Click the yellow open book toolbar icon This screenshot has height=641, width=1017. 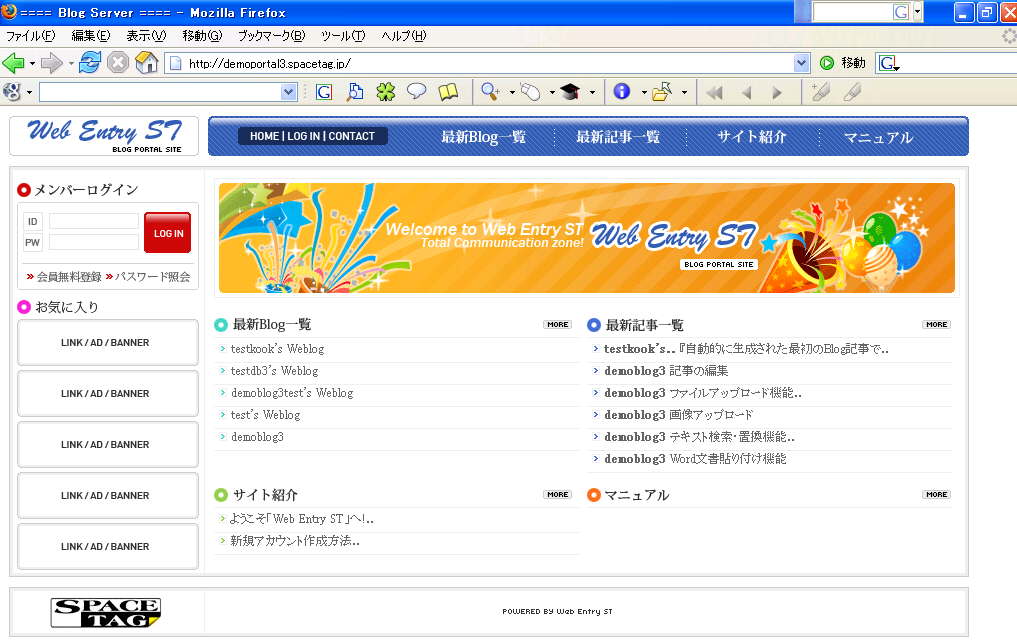pos(448,92)
